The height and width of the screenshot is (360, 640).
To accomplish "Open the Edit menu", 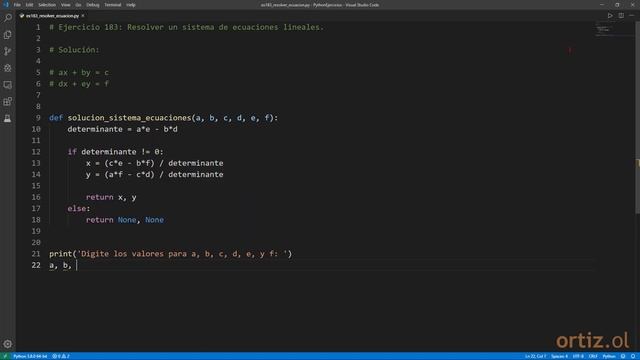I will pyautogui.click(x=29, y=5).
